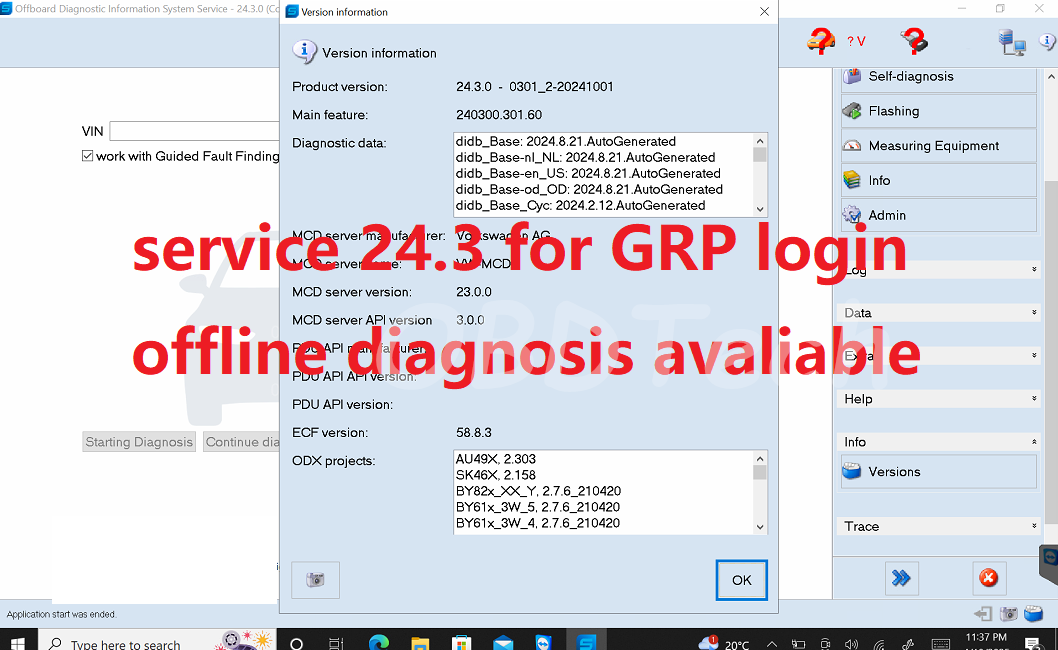Click the status bar camera icon

[1009, 614]
